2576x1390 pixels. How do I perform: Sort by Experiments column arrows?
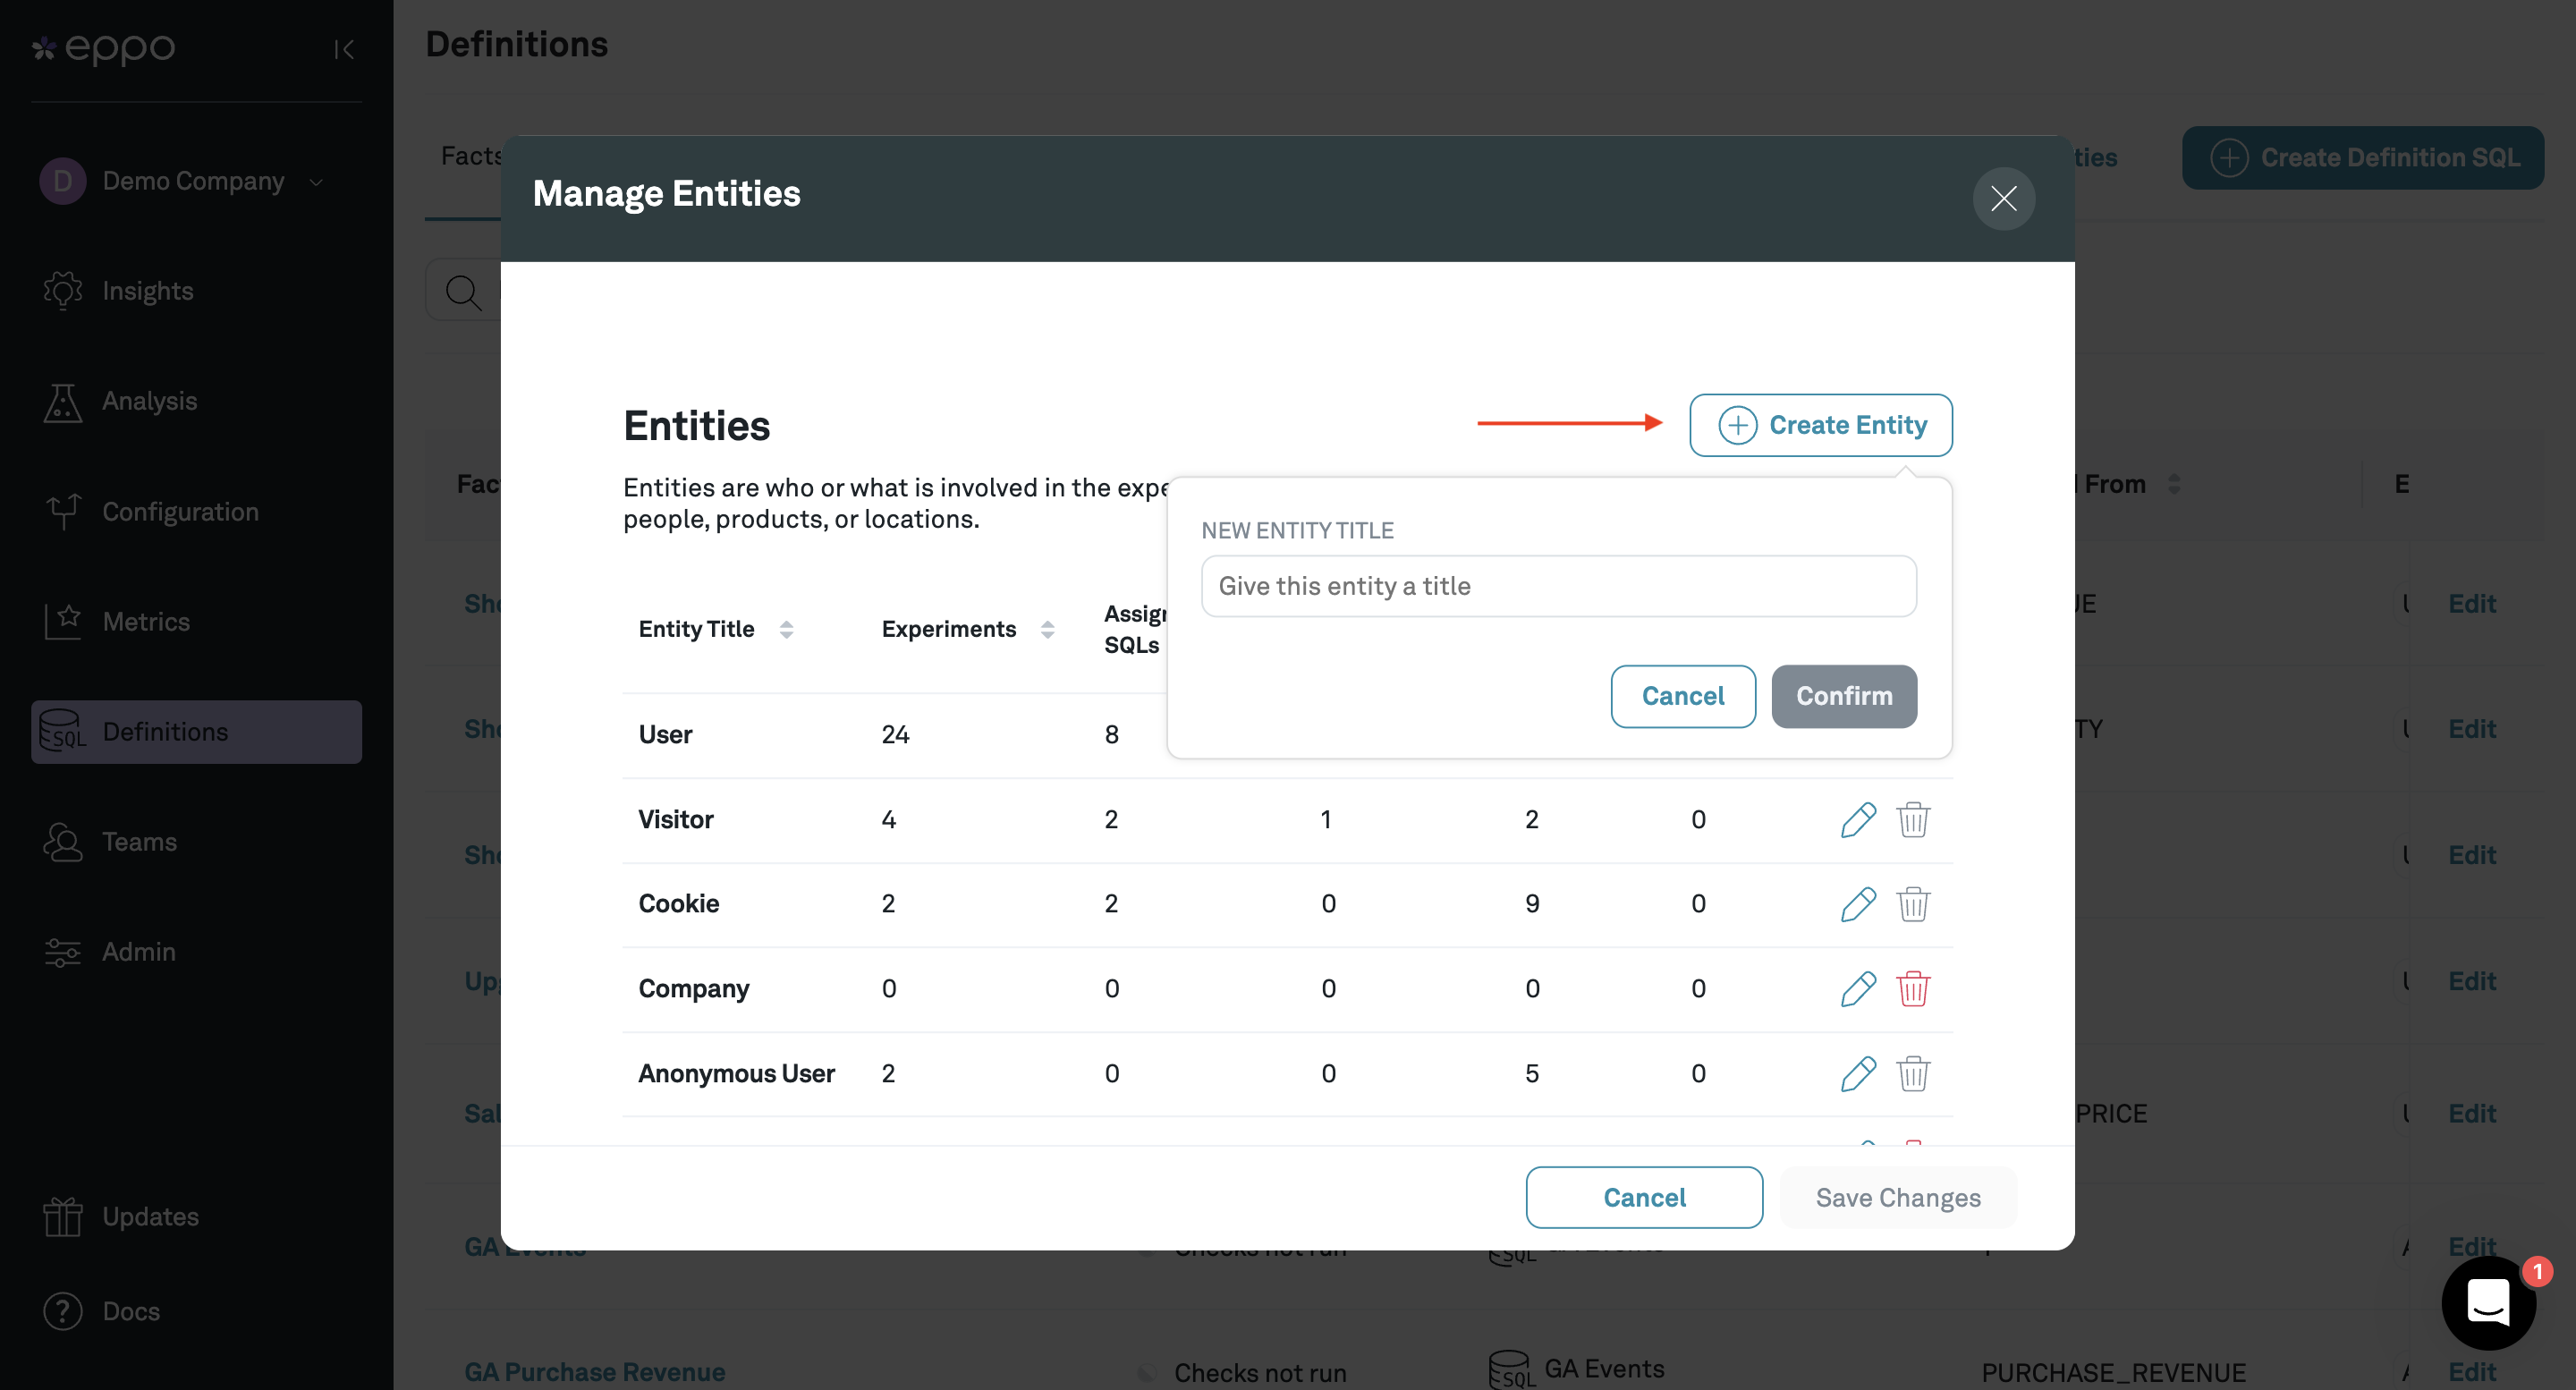(1047, 629)
